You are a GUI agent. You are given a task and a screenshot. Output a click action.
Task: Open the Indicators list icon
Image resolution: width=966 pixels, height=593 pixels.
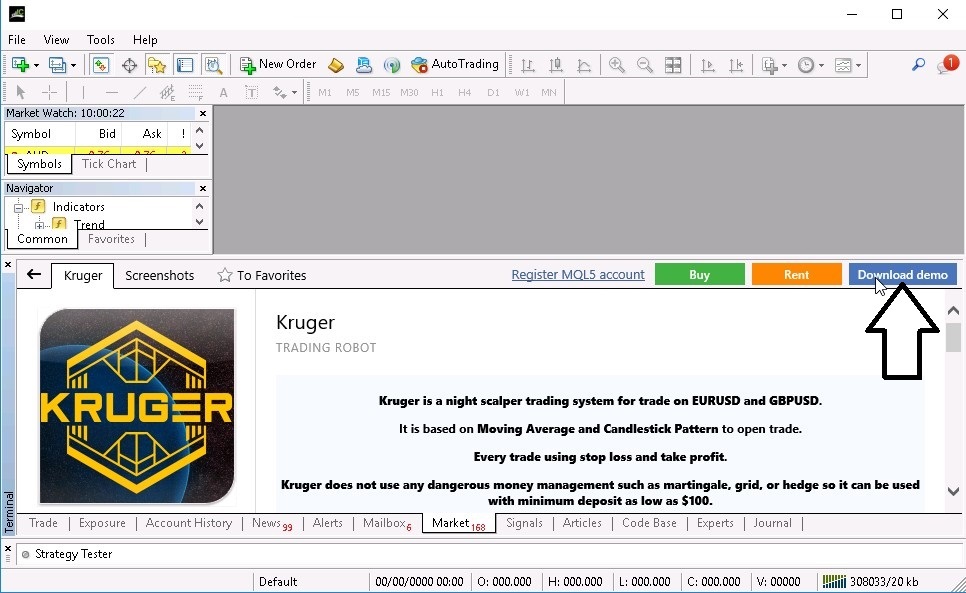click(769, 65)
